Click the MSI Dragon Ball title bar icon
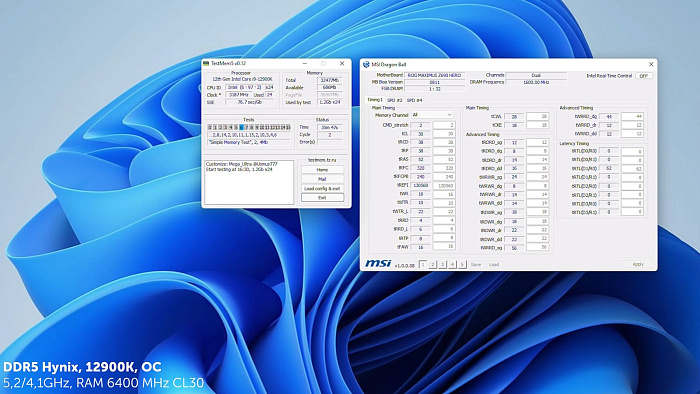Image resolution: width=700 pixels, height=394 pixels. pos(366,65)
